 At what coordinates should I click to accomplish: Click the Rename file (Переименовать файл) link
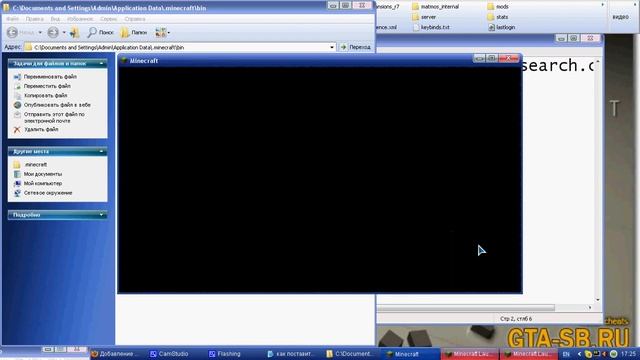click(50, 77)
